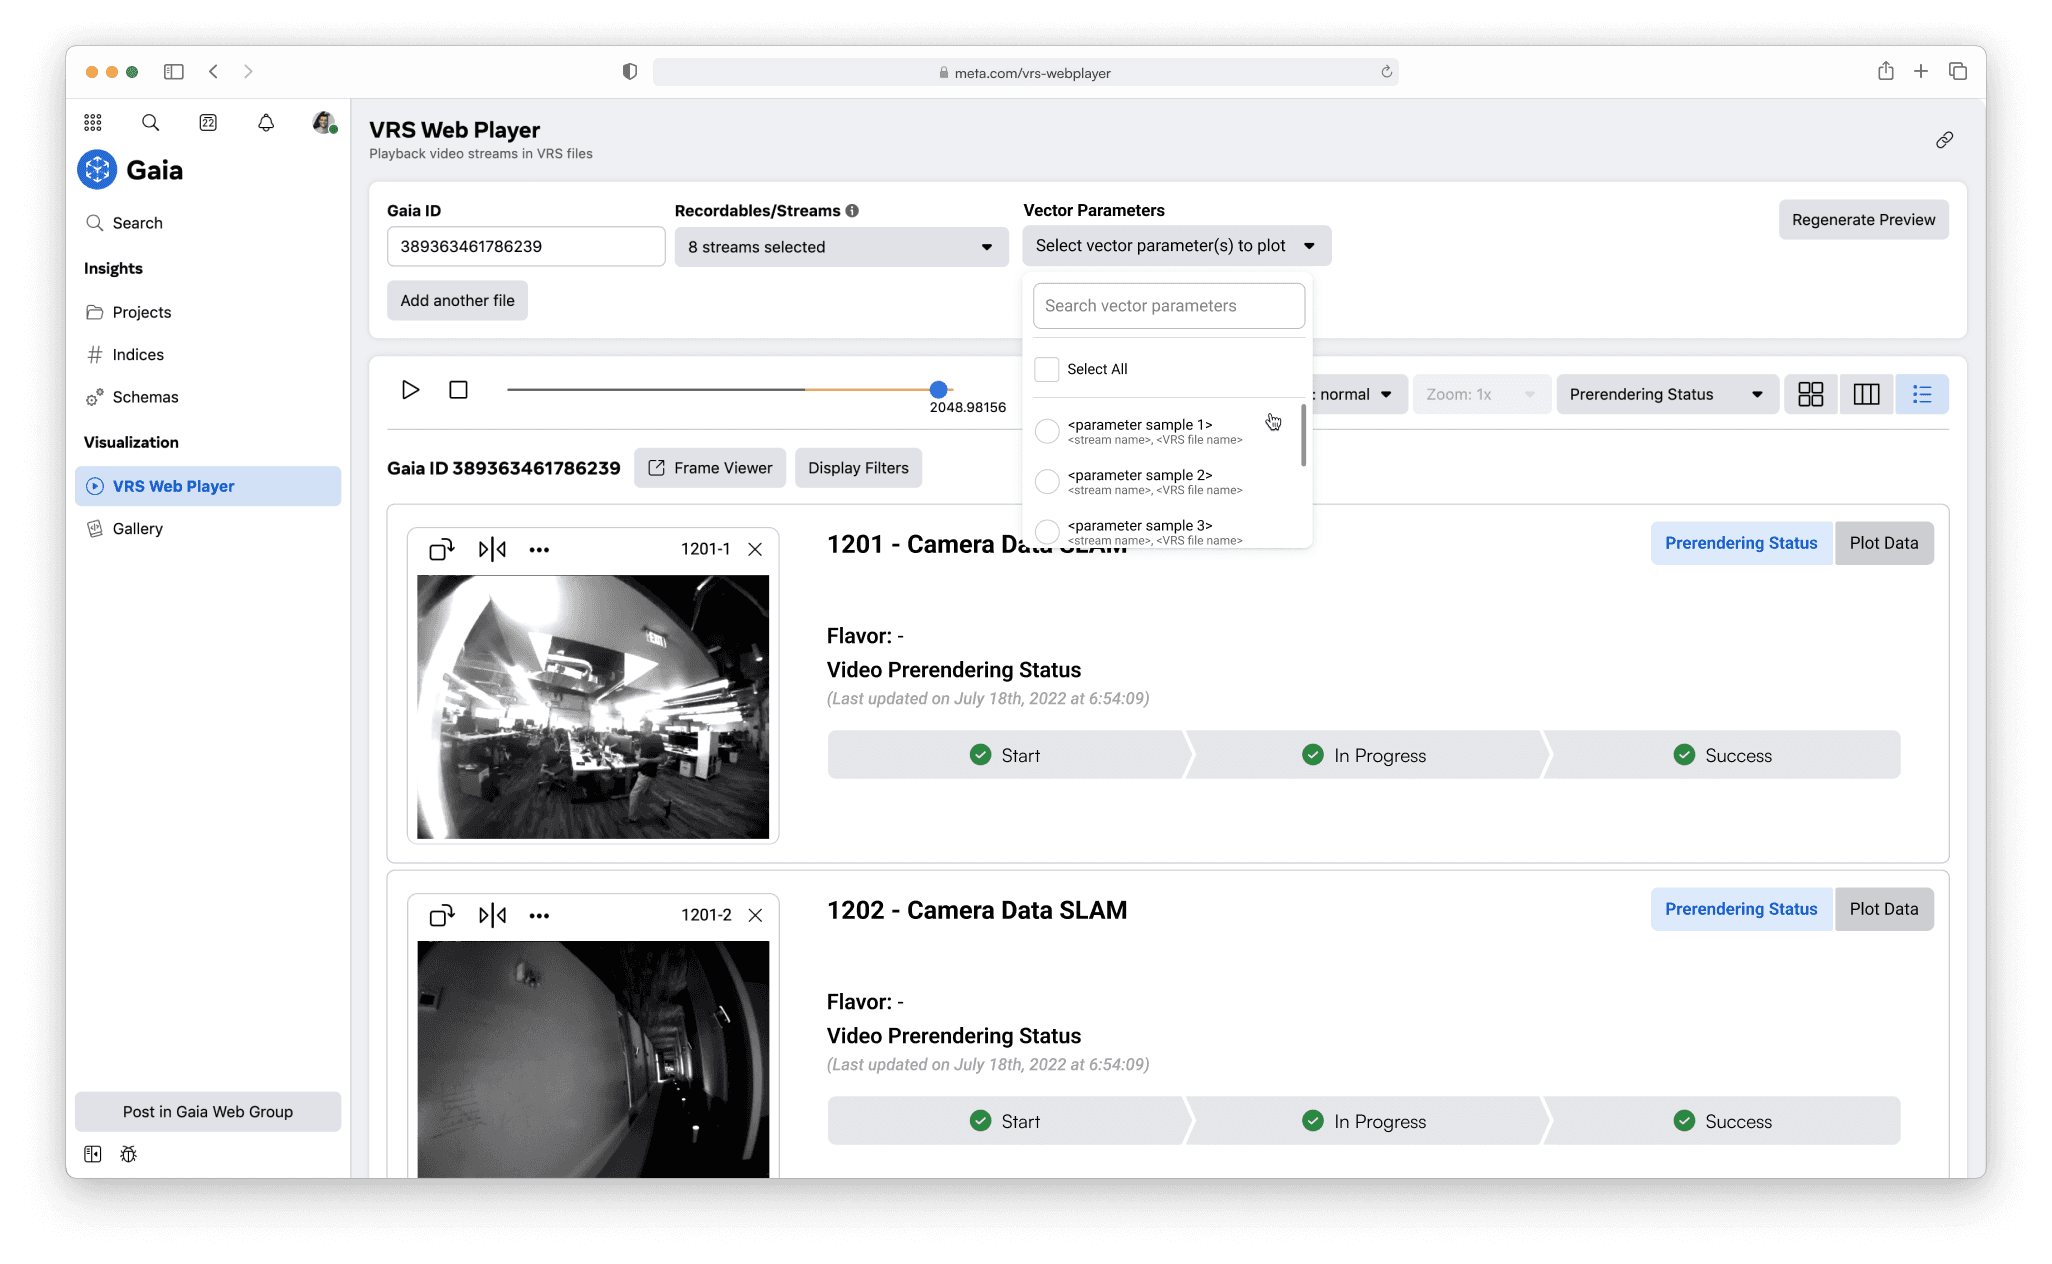Open the calendar icon in the sidebar header

(x=208, y=122)
